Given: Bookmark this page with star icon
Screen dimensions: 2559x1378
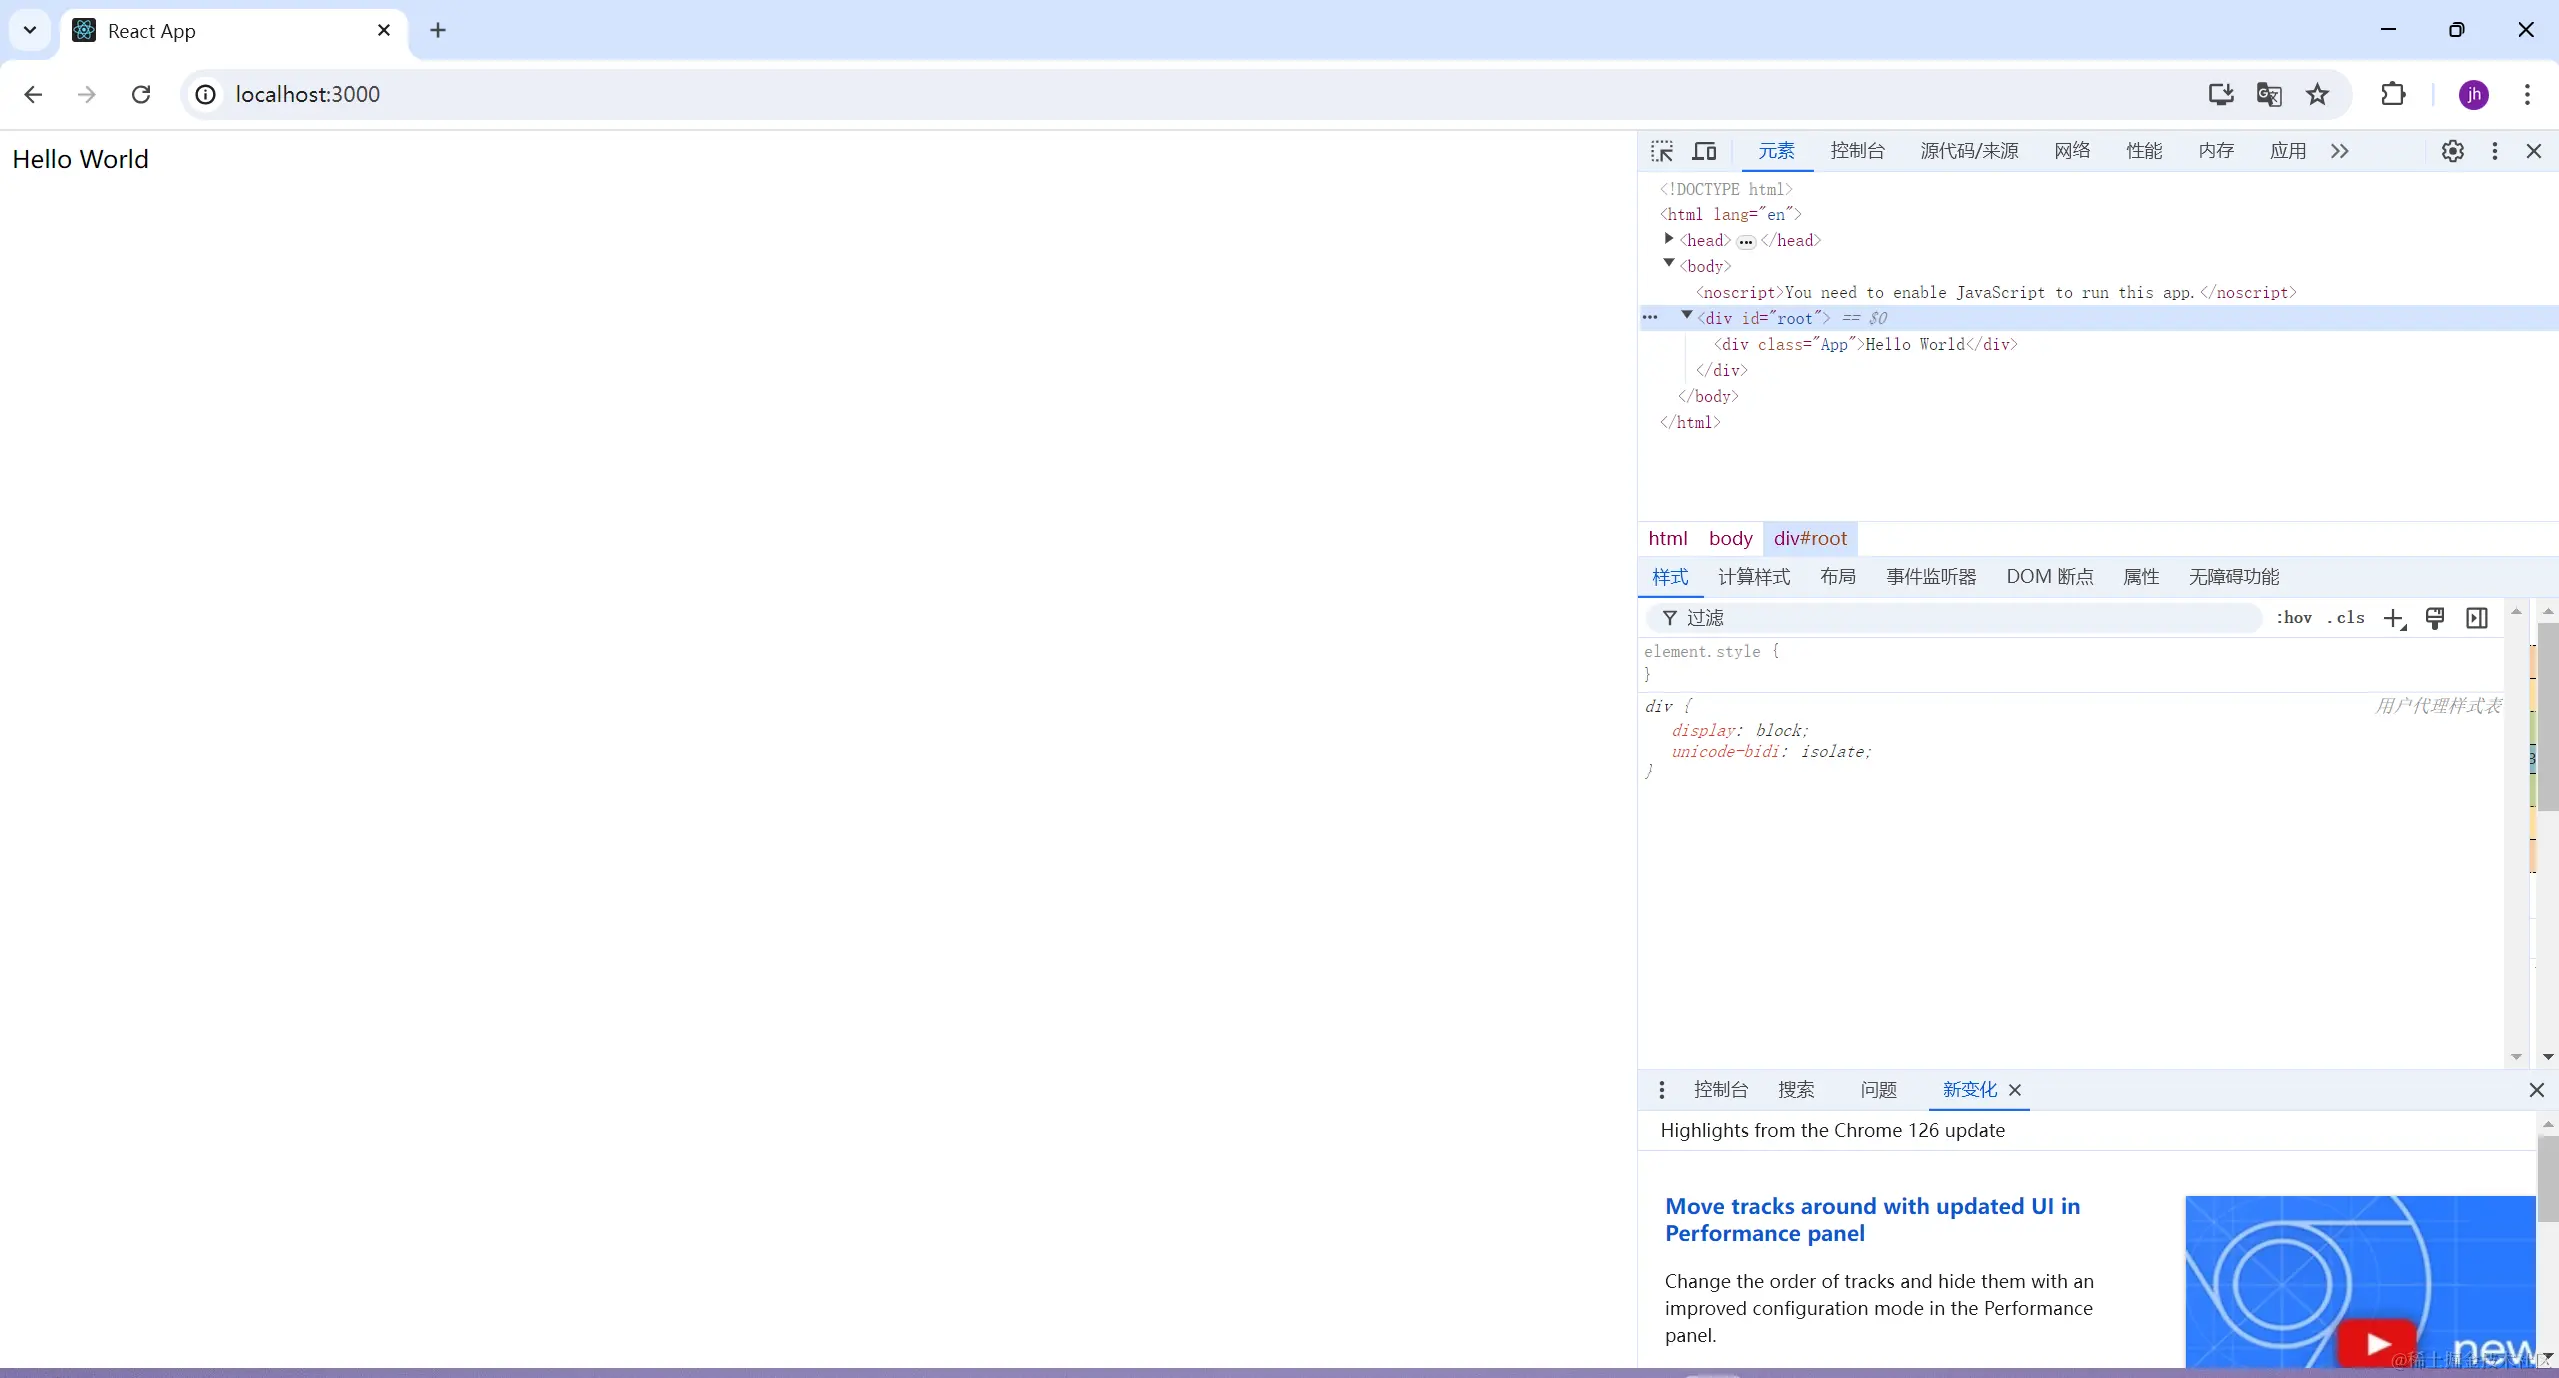Looking at the screenshot, I should tap(2317, 94).
